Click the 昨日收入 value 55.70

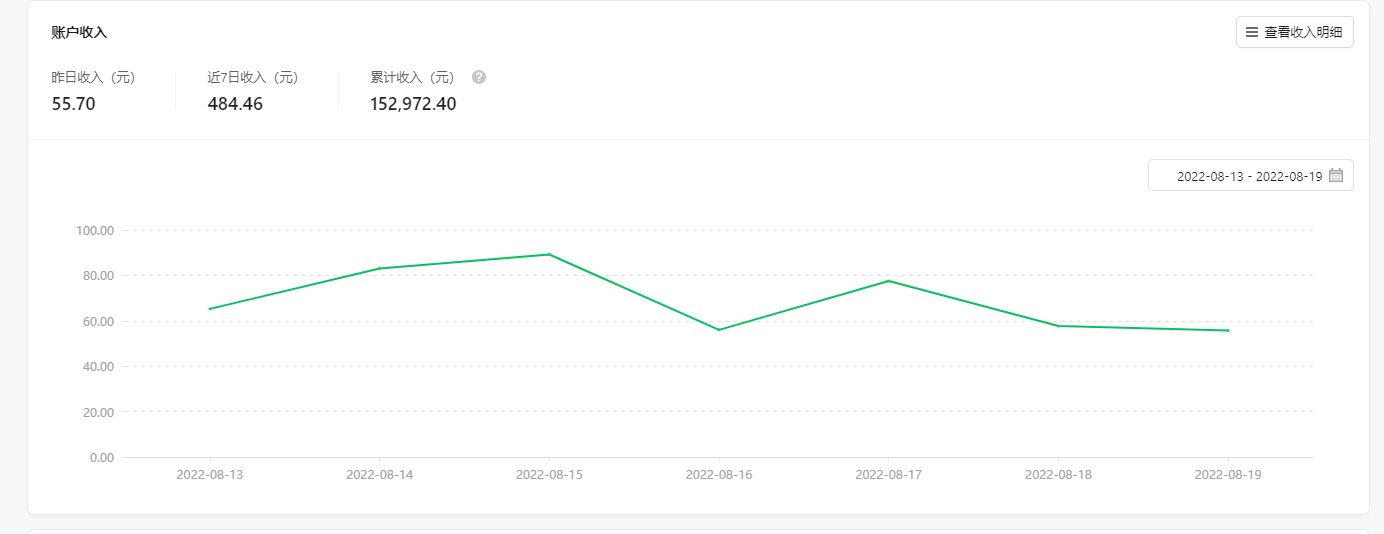point(73,104)
